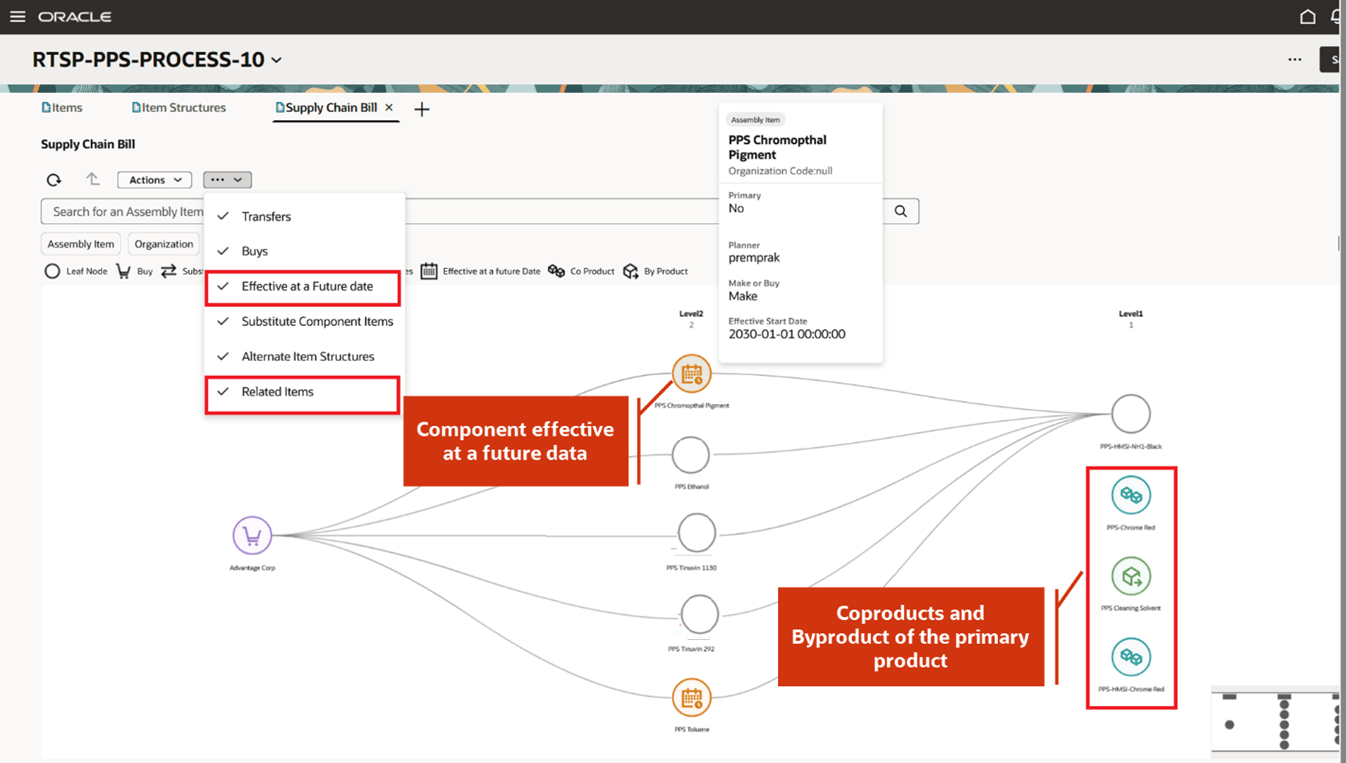Toggle Effective at a Future date option
This screenshot has width=1347, height=763.
304,287
